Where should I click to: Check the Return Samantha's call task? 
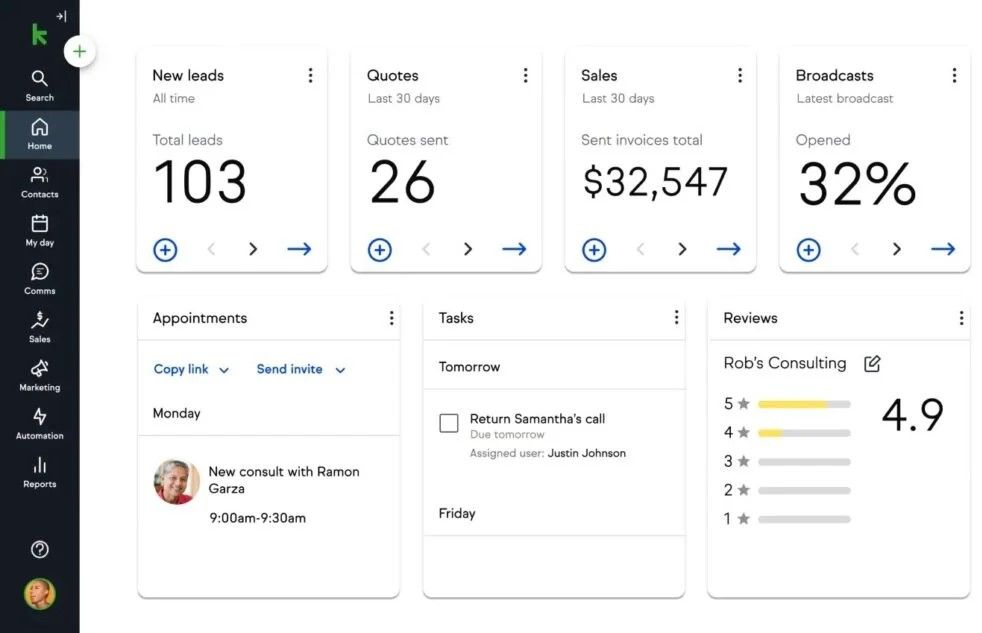coord(449,423)
